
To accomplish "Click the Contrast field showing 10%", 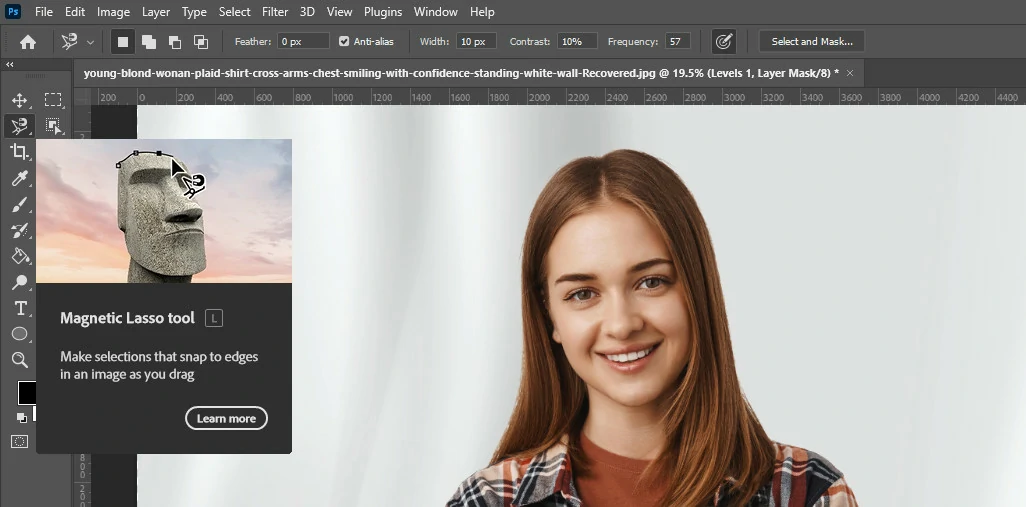I will tap(577, 41).
